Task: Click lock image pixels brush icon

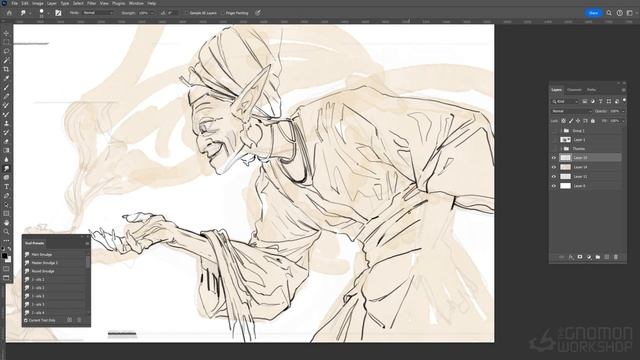Action: pos(571,121)
